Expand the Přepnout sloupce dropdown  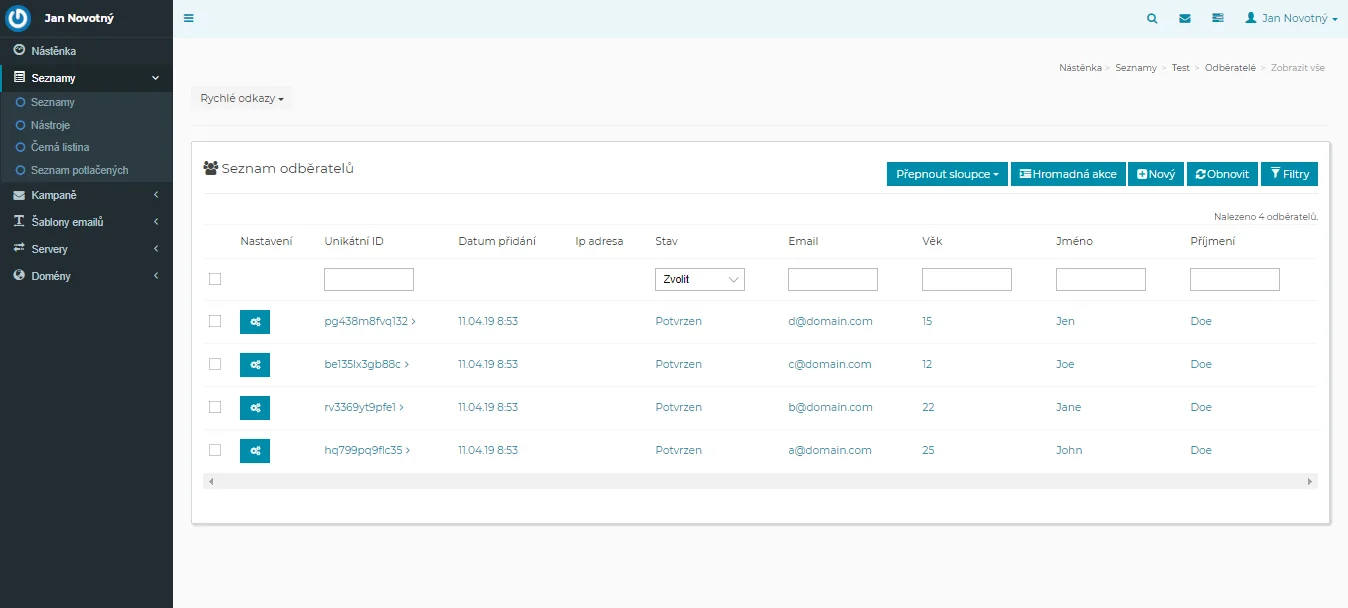coord(947,174)
